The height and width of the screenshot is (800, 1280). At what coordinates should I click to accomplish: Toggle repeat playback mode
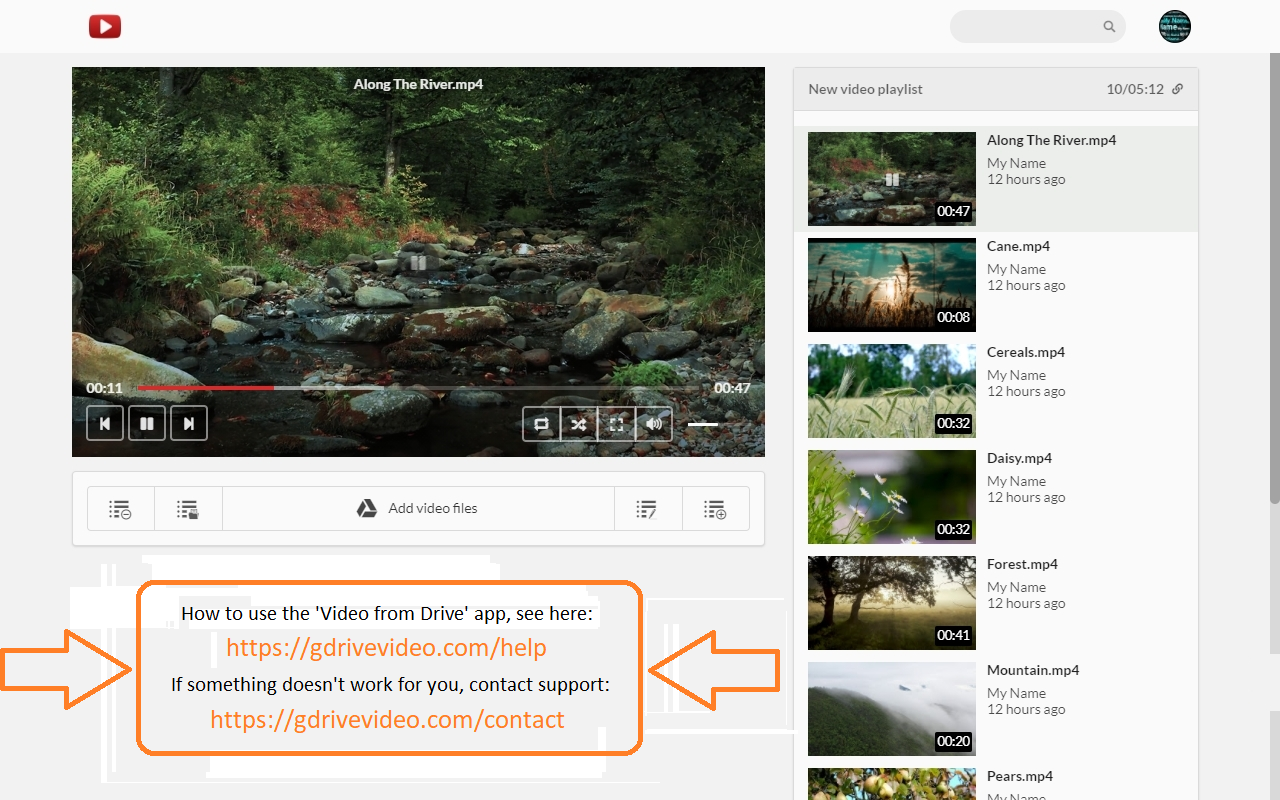click(x=541, y=424)
